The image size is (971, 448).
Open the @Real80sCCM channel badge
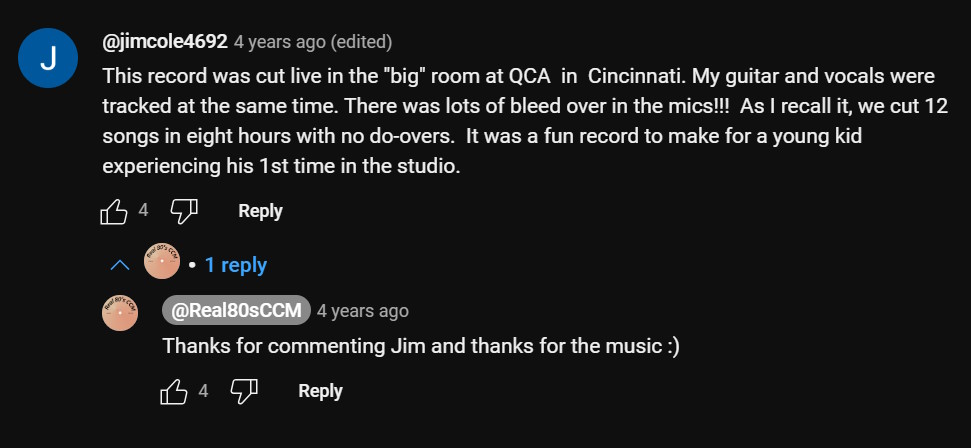[x=237, y=311]
